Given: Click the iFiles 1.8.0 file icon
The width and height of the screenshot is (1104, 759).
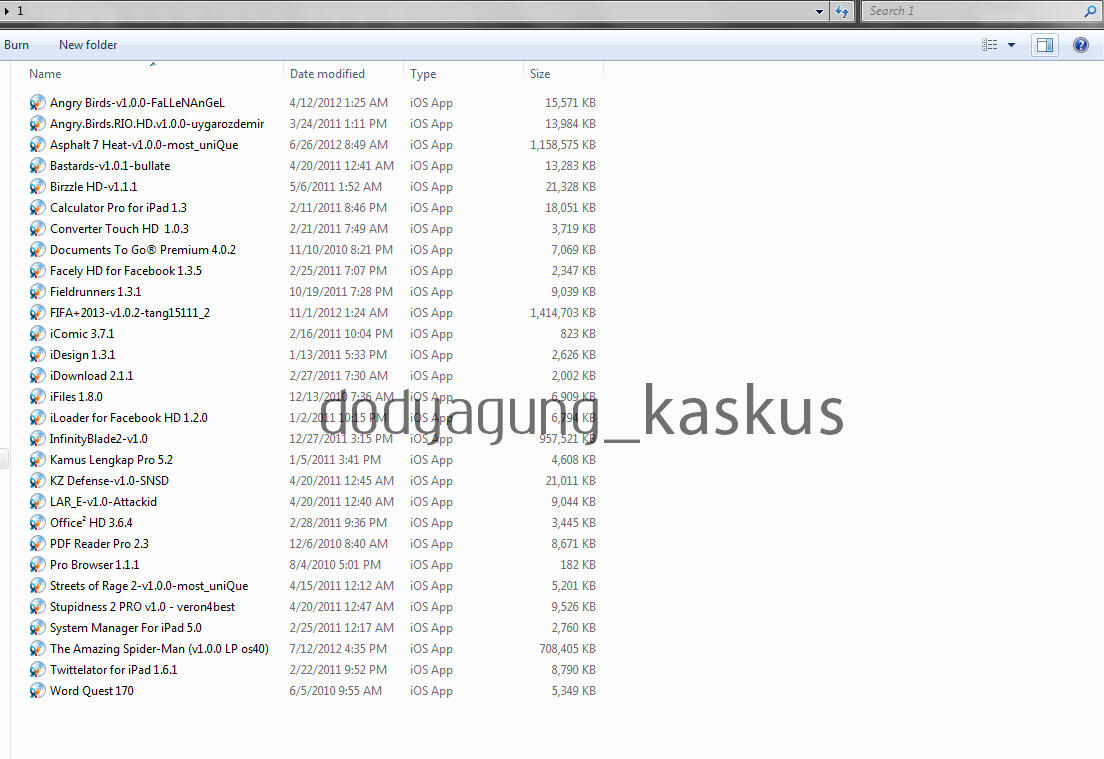Looking at the screenshot, I should point(37,397).
